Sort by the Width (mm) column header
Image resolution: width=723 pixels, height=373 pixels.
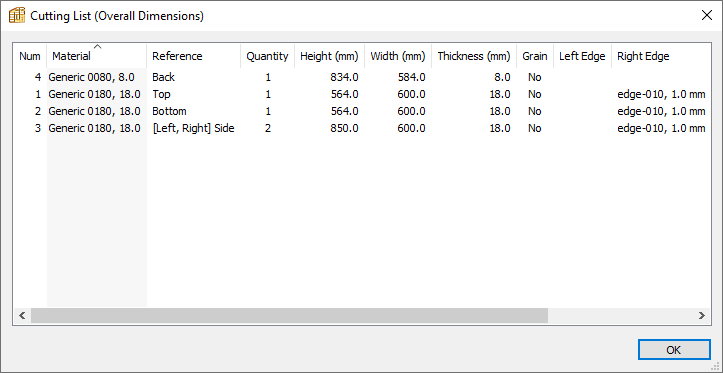click(398, 56)
